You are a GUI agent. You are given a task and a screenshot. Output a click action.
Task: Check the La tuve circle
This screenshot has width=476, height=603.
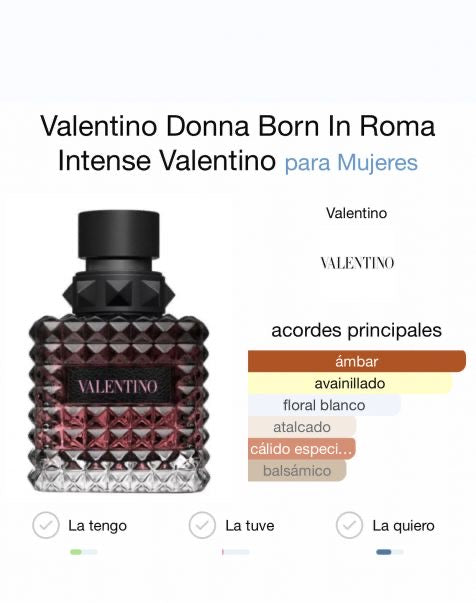[202, 525]
